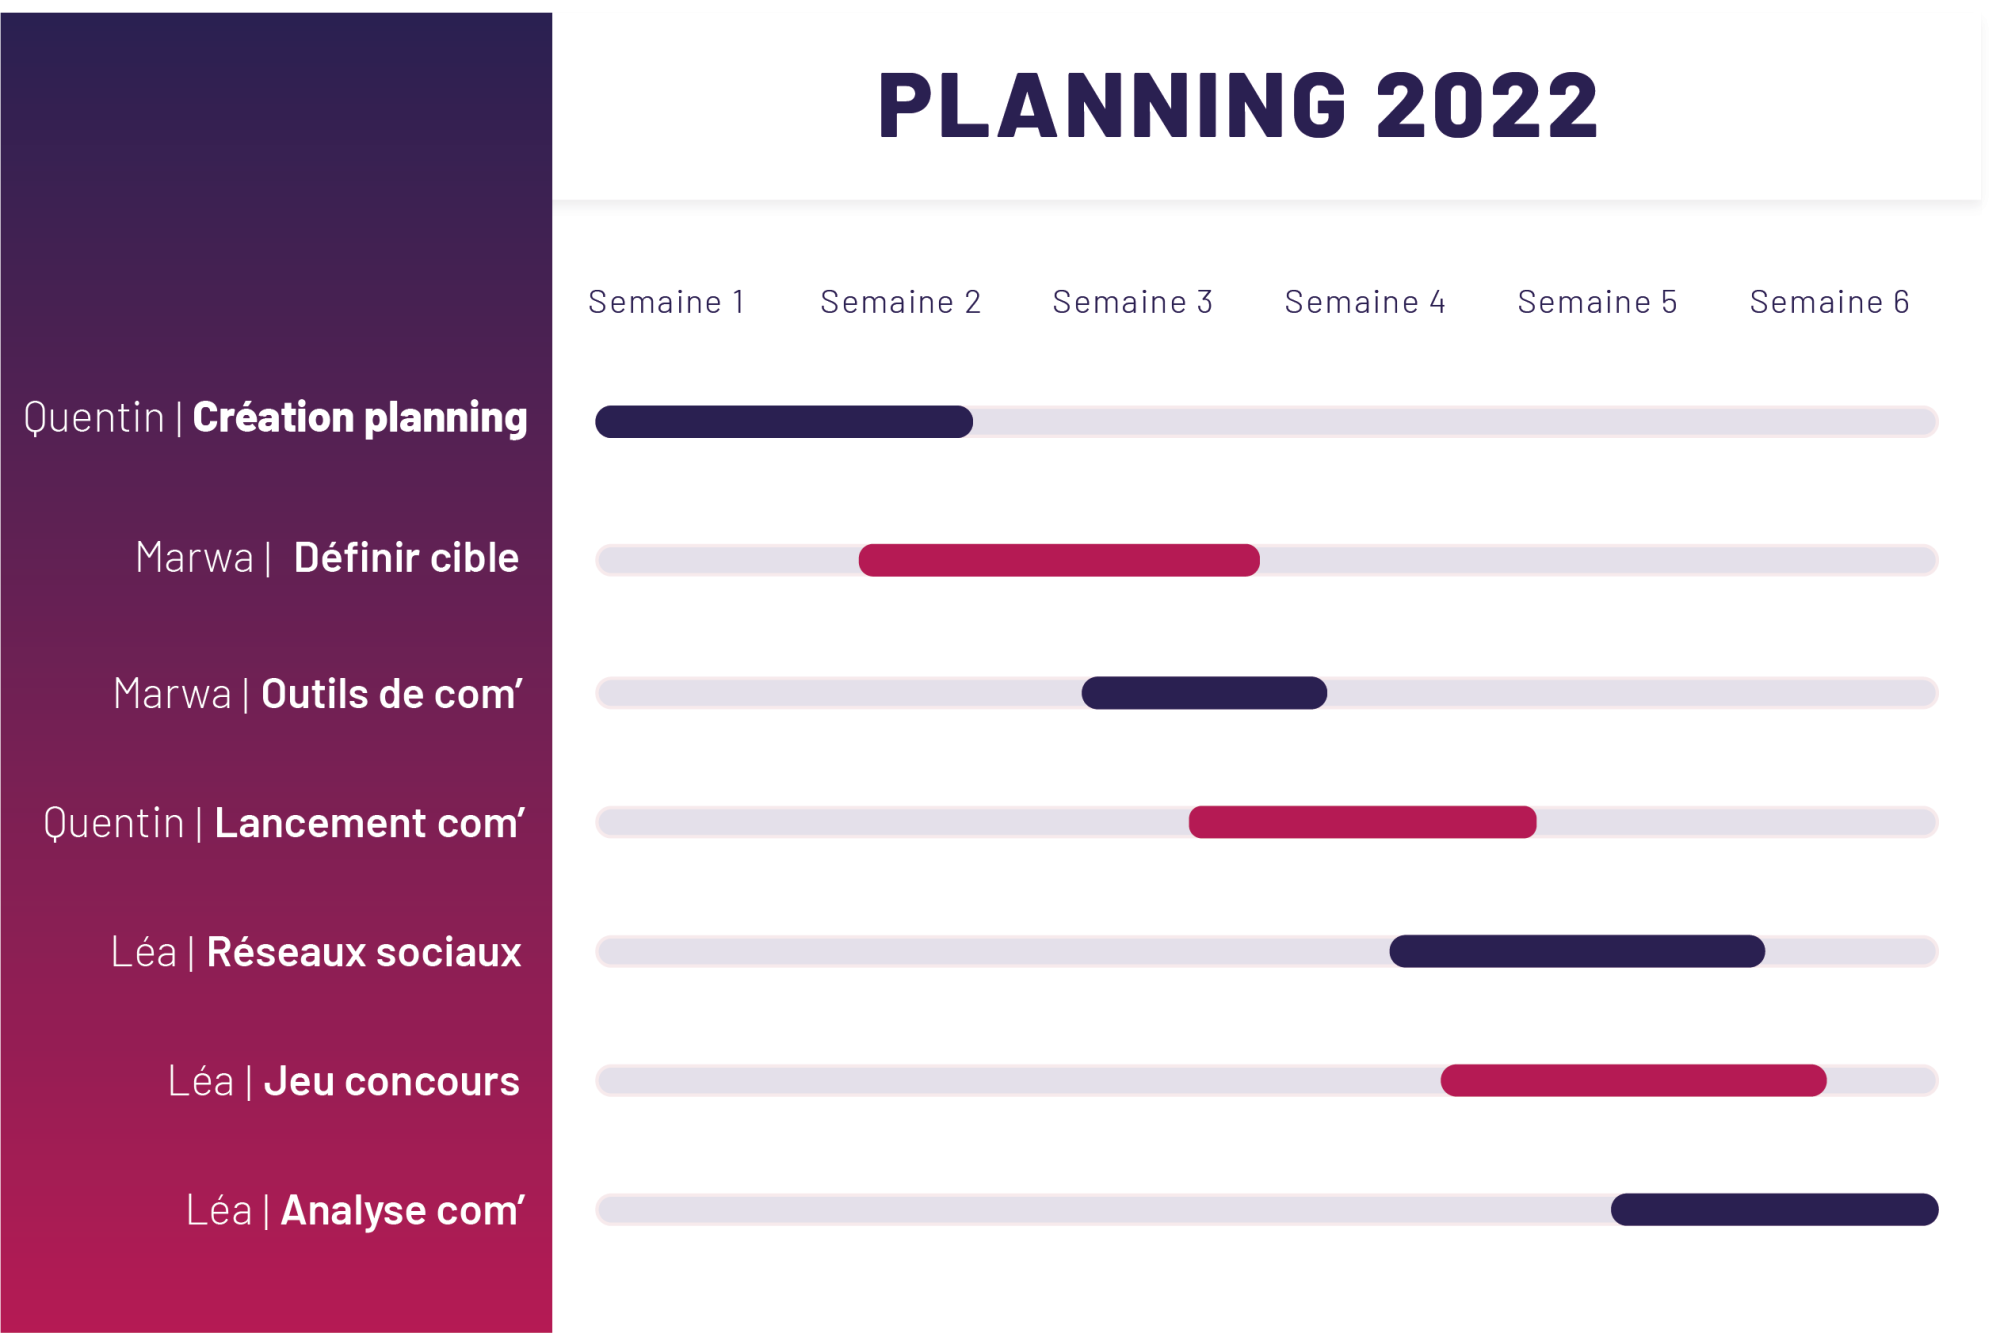Select the Quentin | Lancement com' label
The height and width of the screenshot is (1333, 2000).
coord(284,823)
